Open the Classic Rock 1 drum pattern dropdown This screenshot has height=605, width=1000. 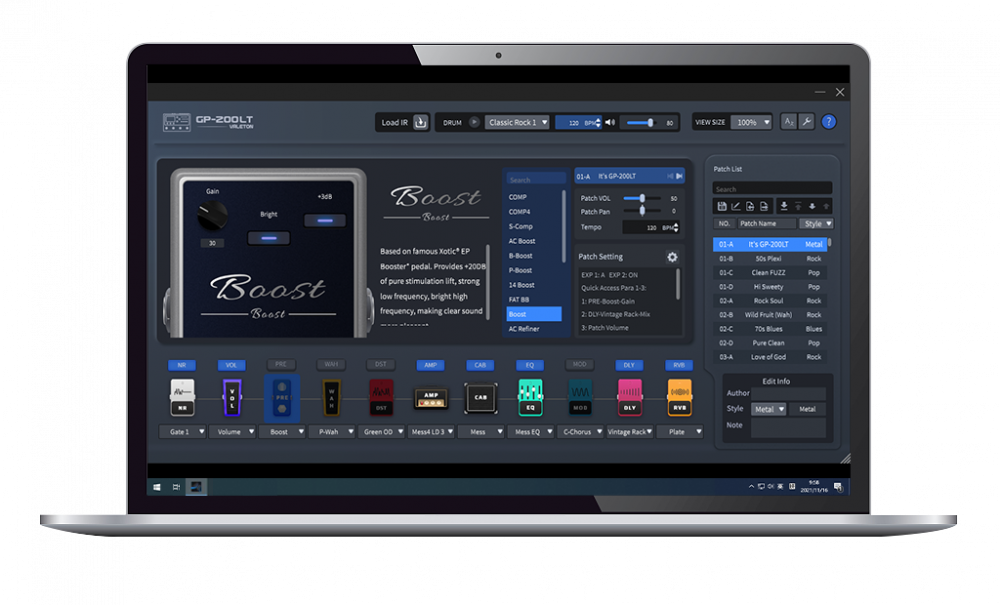pyautogui.click(x=517, y=122)
